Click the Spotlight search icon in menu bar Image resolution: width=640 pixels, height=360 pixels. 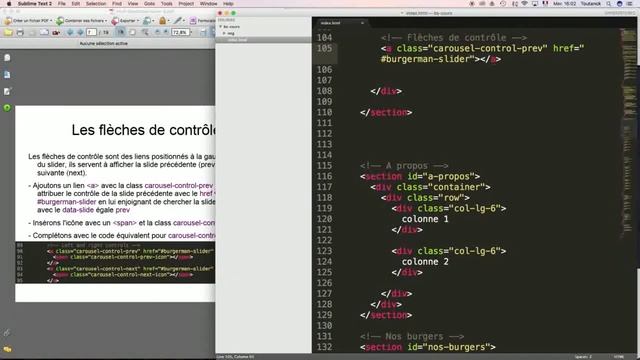(608, 4)
